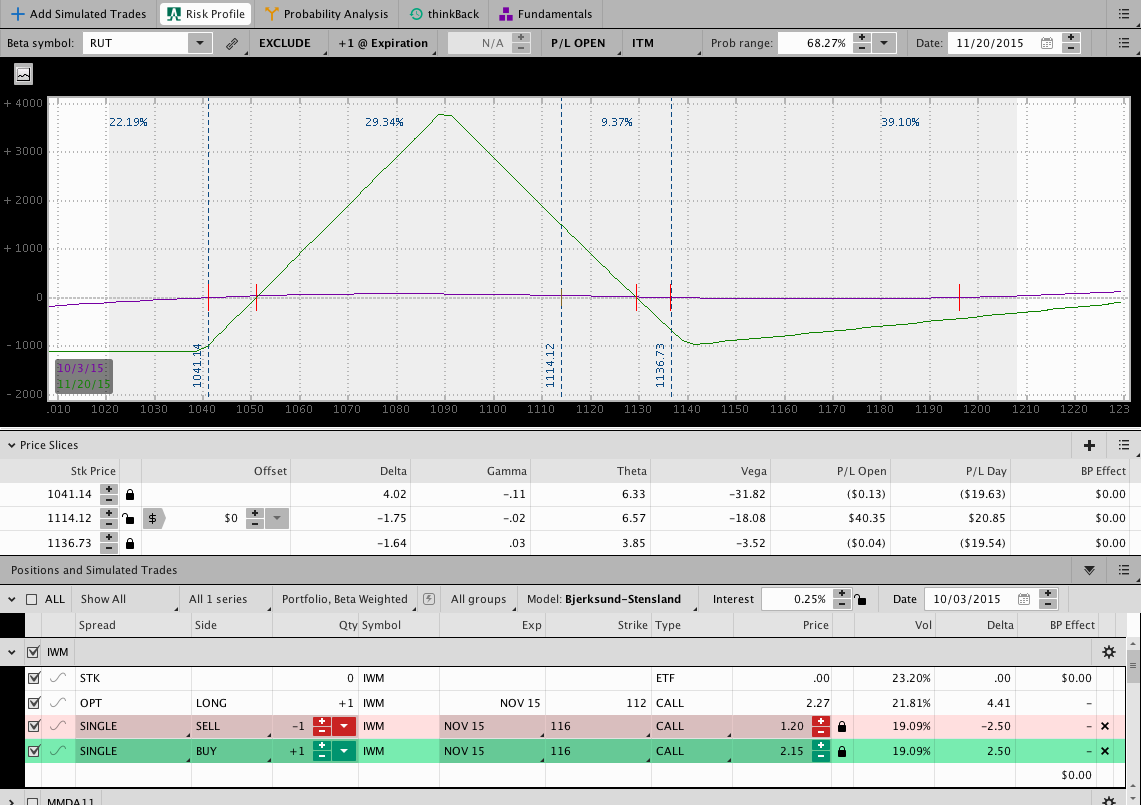This screenshot has height=805, width=1141.
Task: Open the Fundamentals tab
Action: point(546,14)
